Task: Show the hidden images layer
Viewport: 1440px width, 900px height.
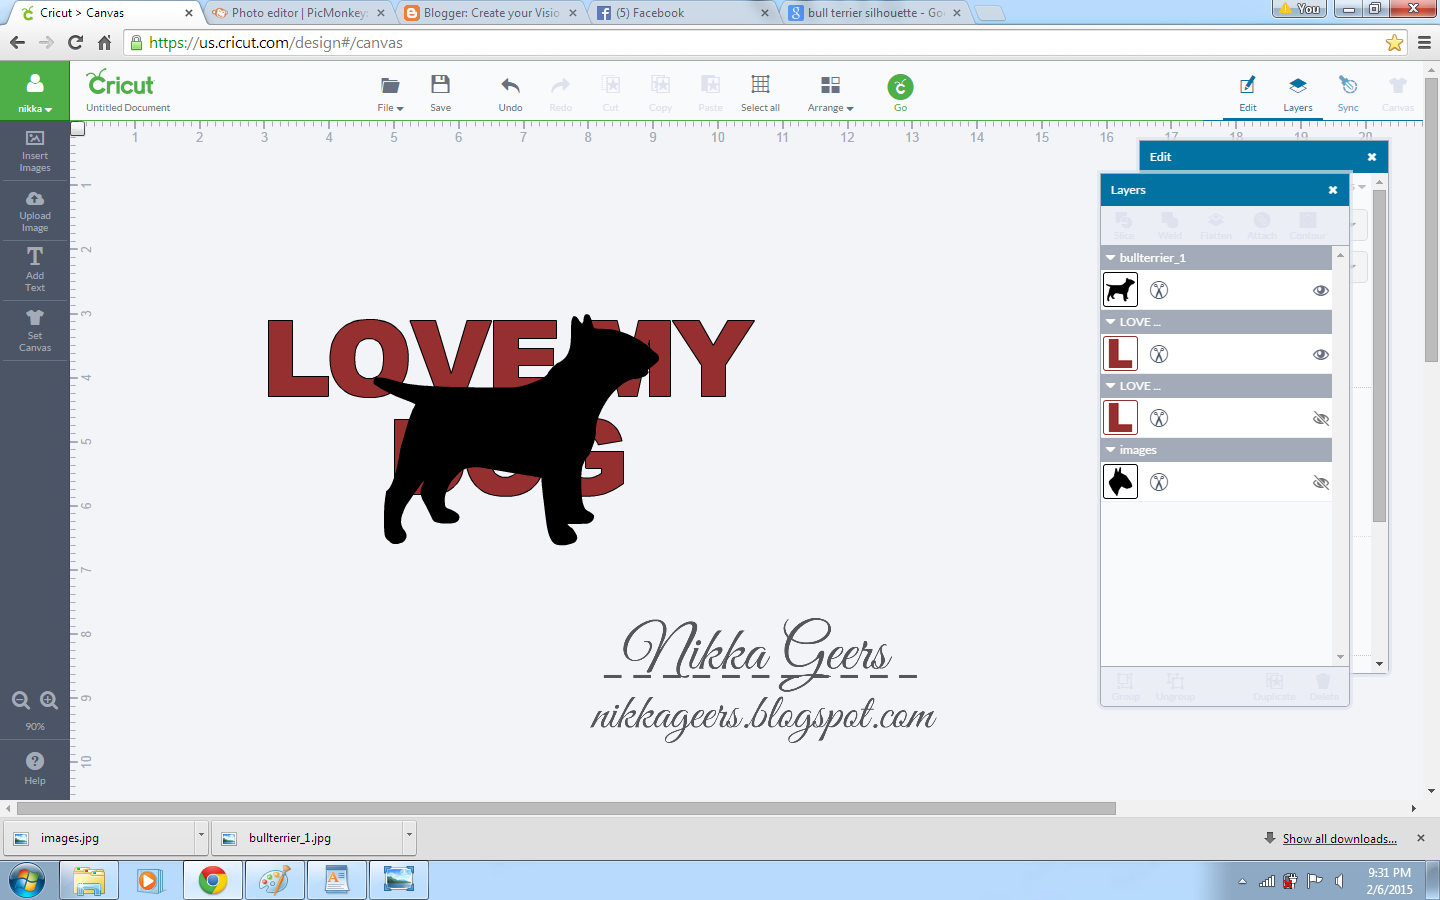Action: pyautogui.click(x=1321, y=482)
